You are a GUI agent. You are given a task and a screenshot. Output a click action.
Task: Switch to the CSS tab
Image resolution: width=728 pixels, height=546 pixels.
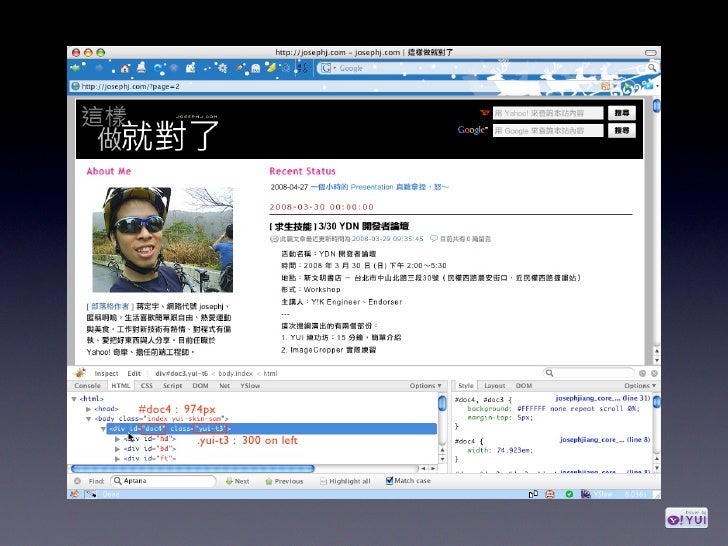click(x=147, y=385)
